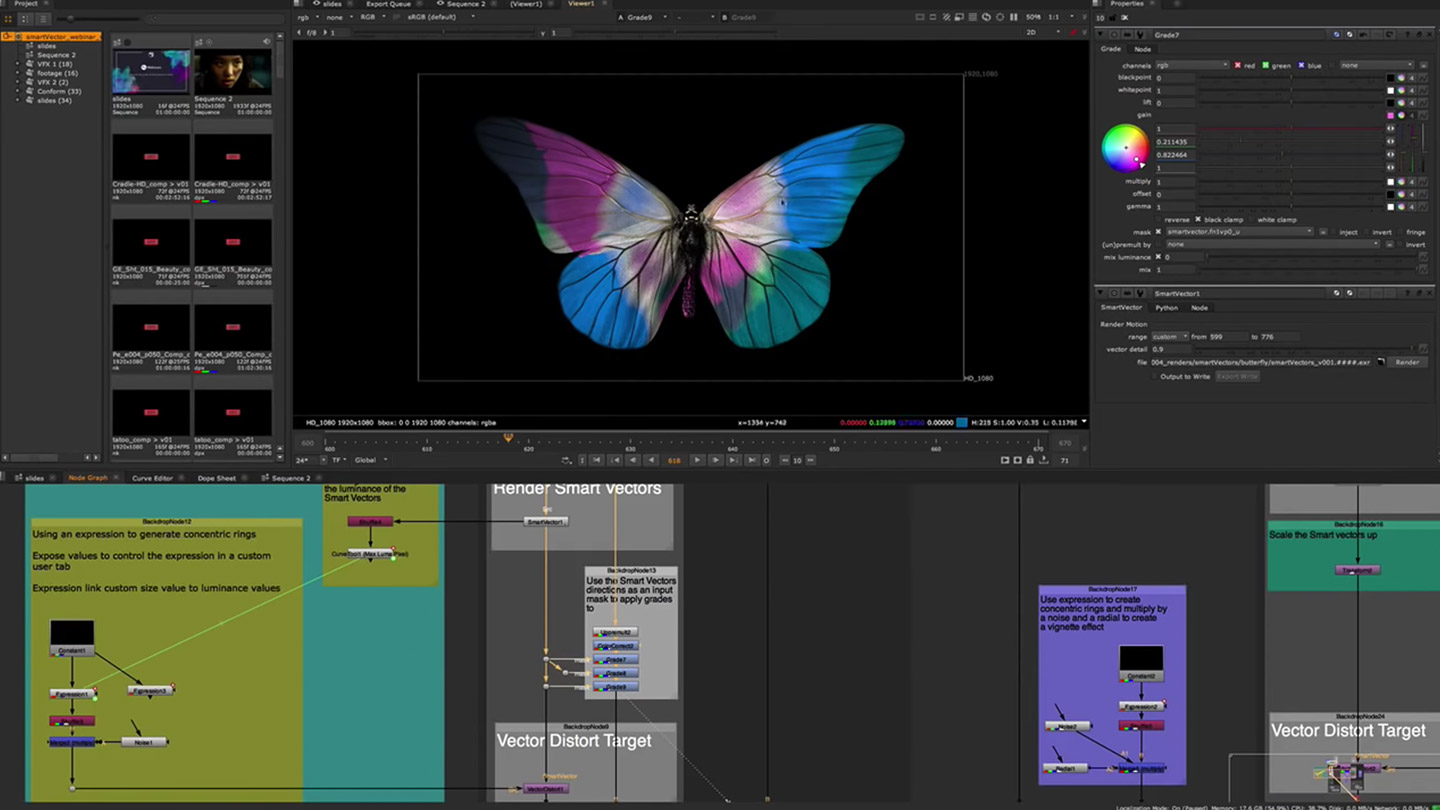Open the mask channel smartvector dropdown
This screenshot has width=1440, height=810.
click(1239, 232)
